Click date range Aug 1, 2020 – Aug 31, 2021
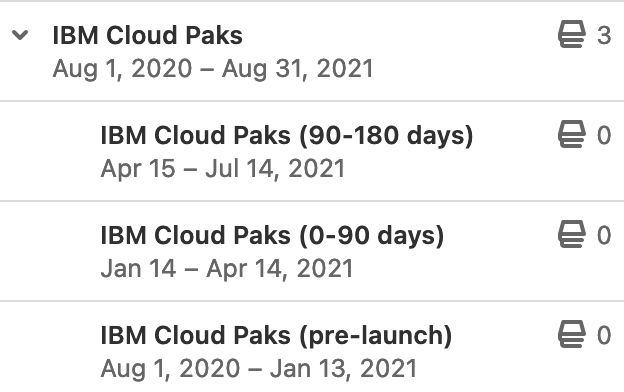Viewport: 624px width, 392px height. [213, 68]
